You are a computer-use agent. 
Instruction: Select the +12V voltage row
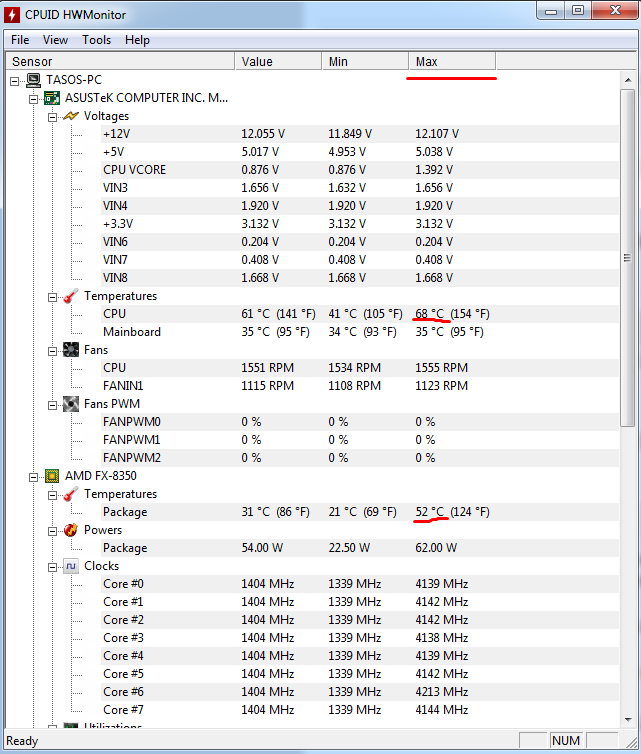[360, 134]
